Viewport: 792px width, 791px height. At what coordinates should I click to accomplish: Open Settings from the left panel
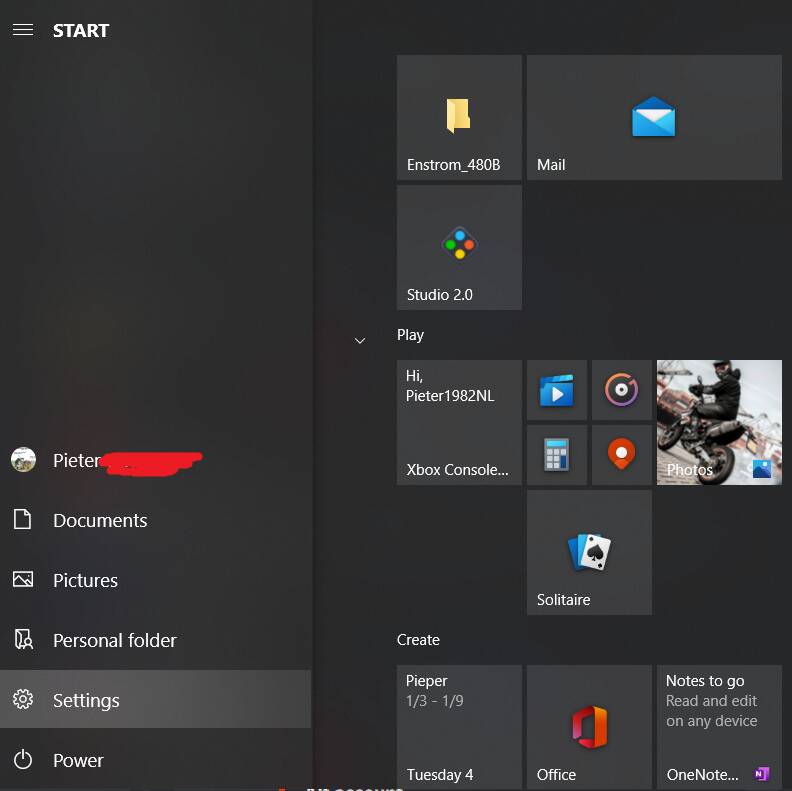[156, 700]
